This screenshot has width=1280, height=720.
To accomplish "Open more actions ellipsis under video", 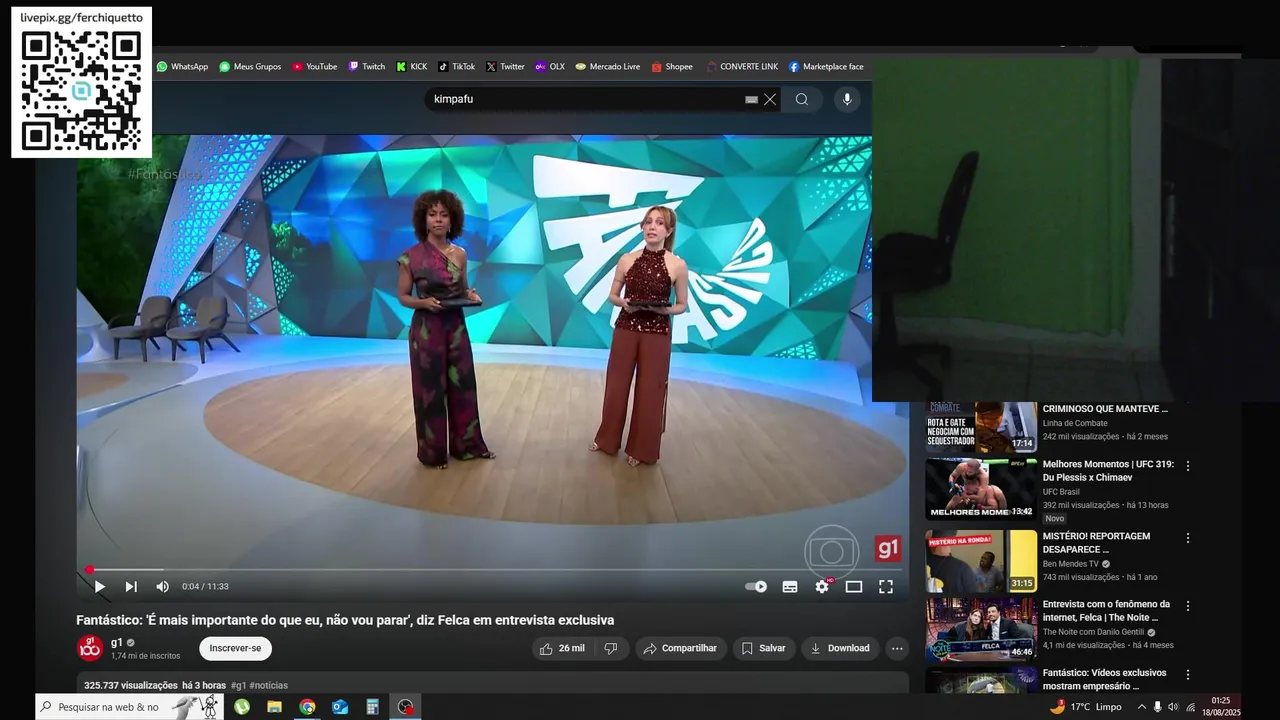I will 897,648.
